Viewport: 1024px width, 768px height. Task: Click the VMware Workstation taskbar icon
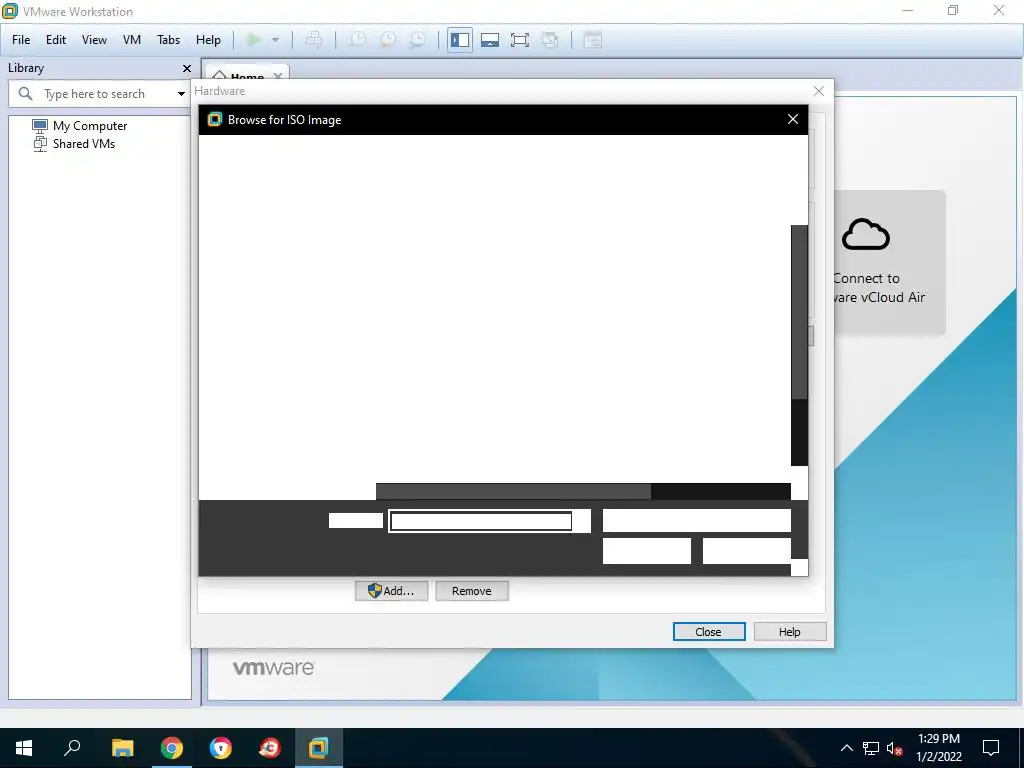(319, 748)
